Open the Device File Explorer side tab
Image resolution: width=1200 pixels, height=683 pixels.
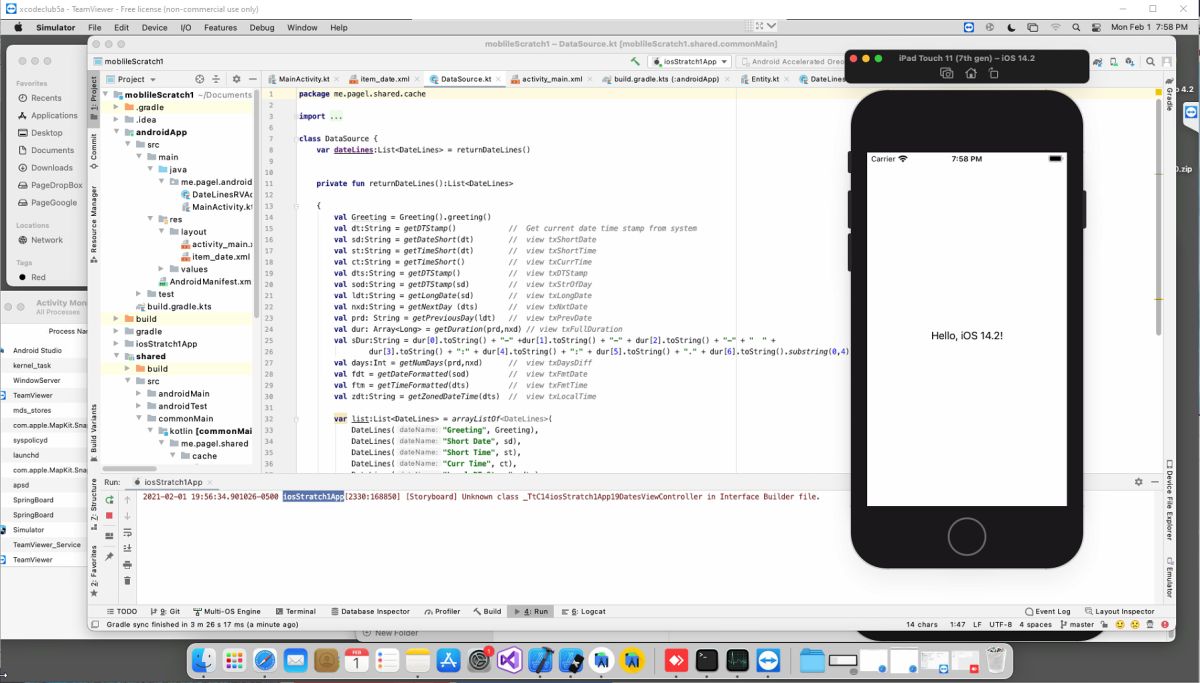pos(1169,499)
